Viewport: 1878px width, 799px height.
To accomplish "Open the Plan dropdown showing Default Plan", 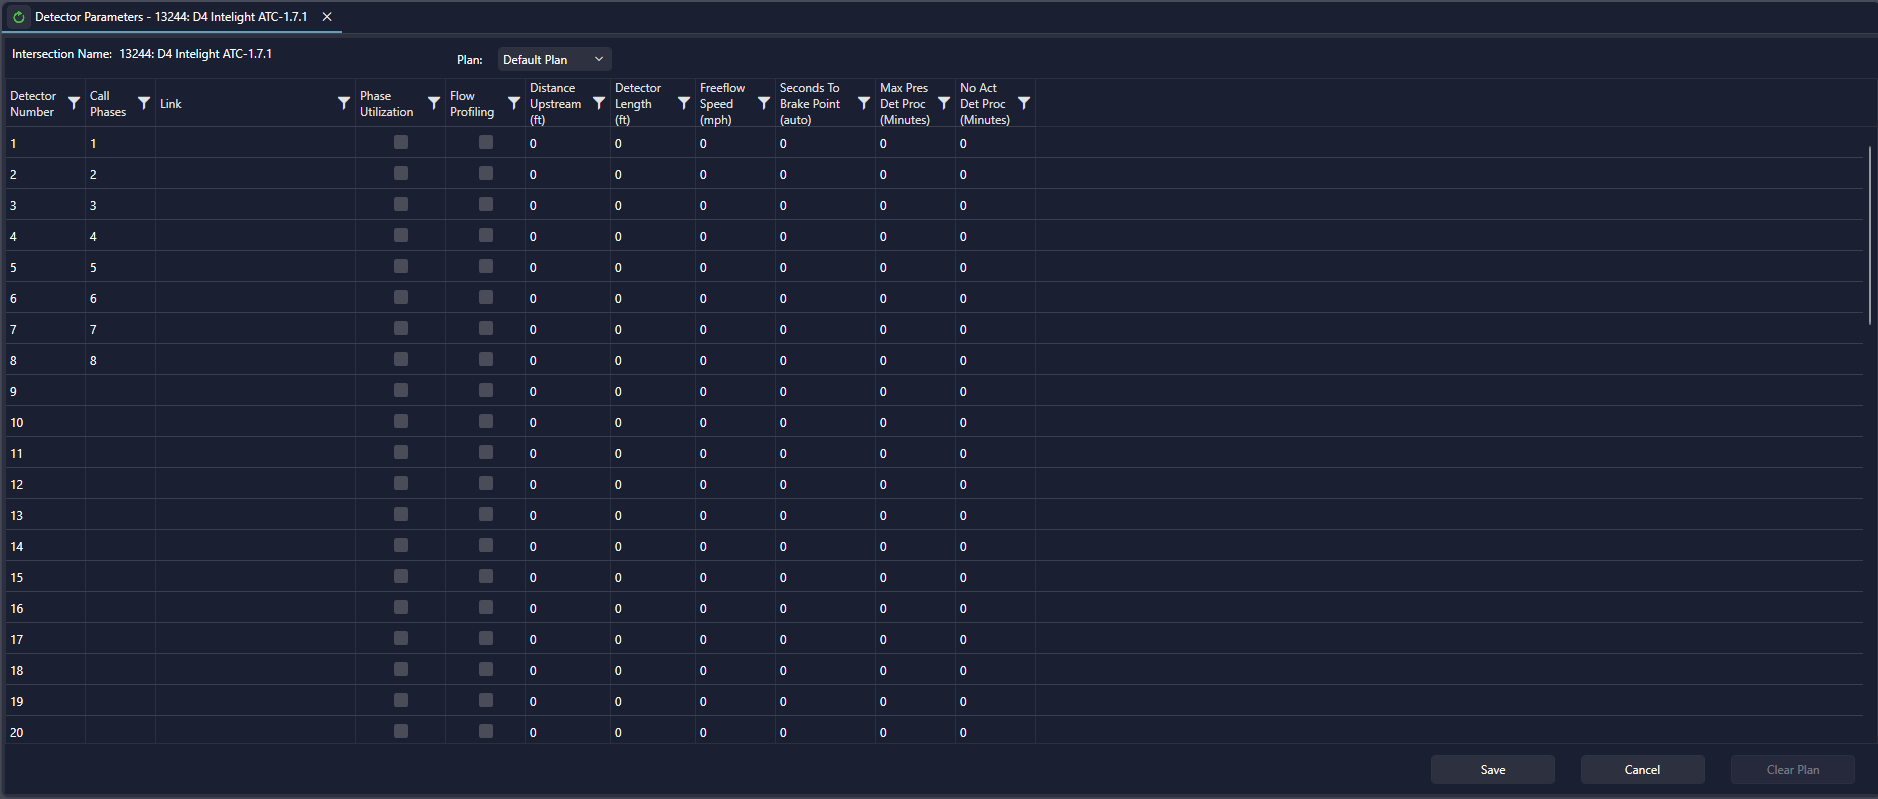I will (x=554, y=60).
